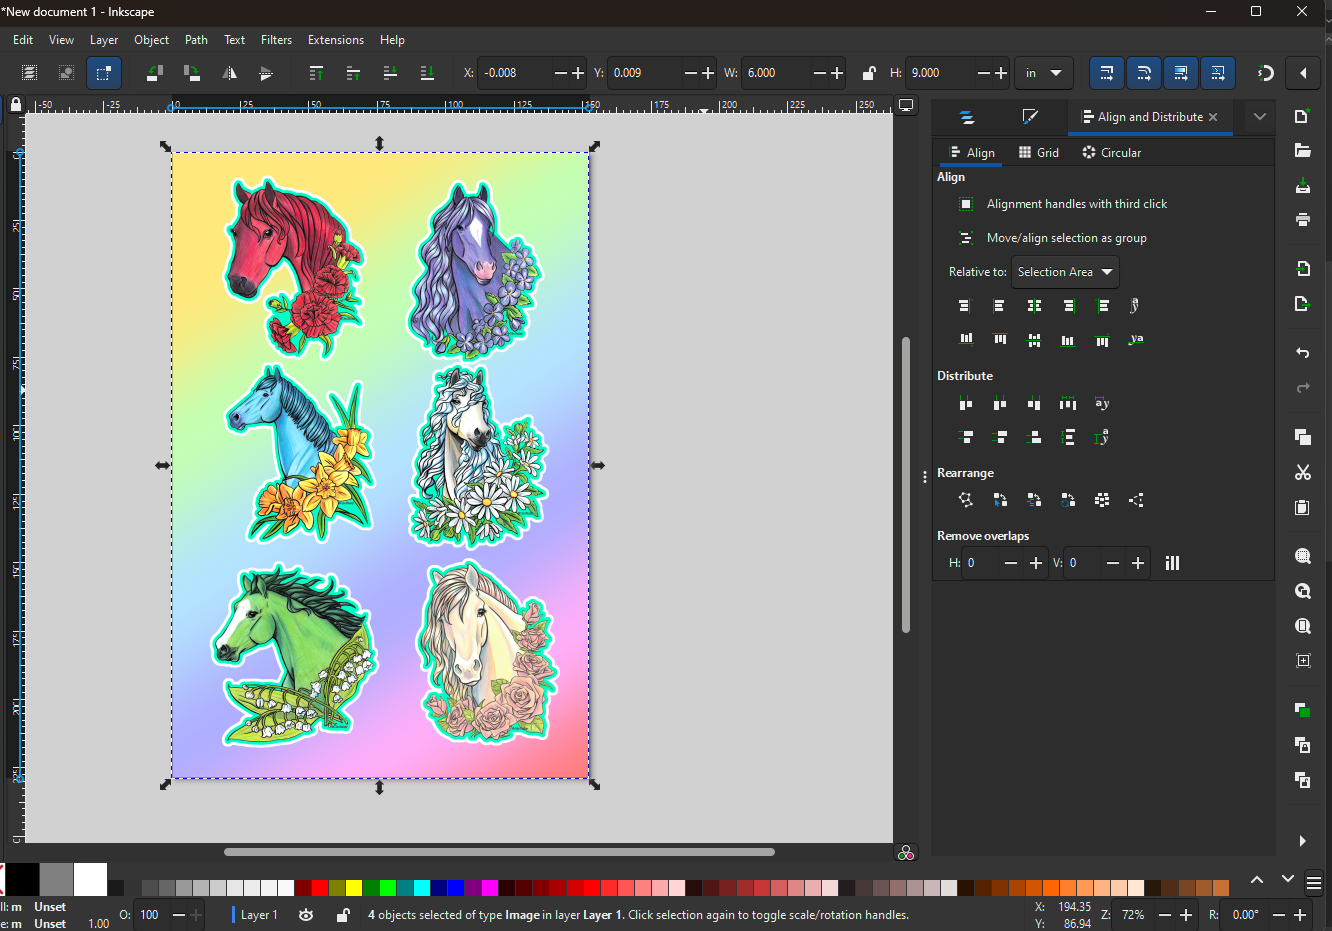1332x931 pixels.
Task: Open the Extensions menu
Action: (x=335, y=40)
